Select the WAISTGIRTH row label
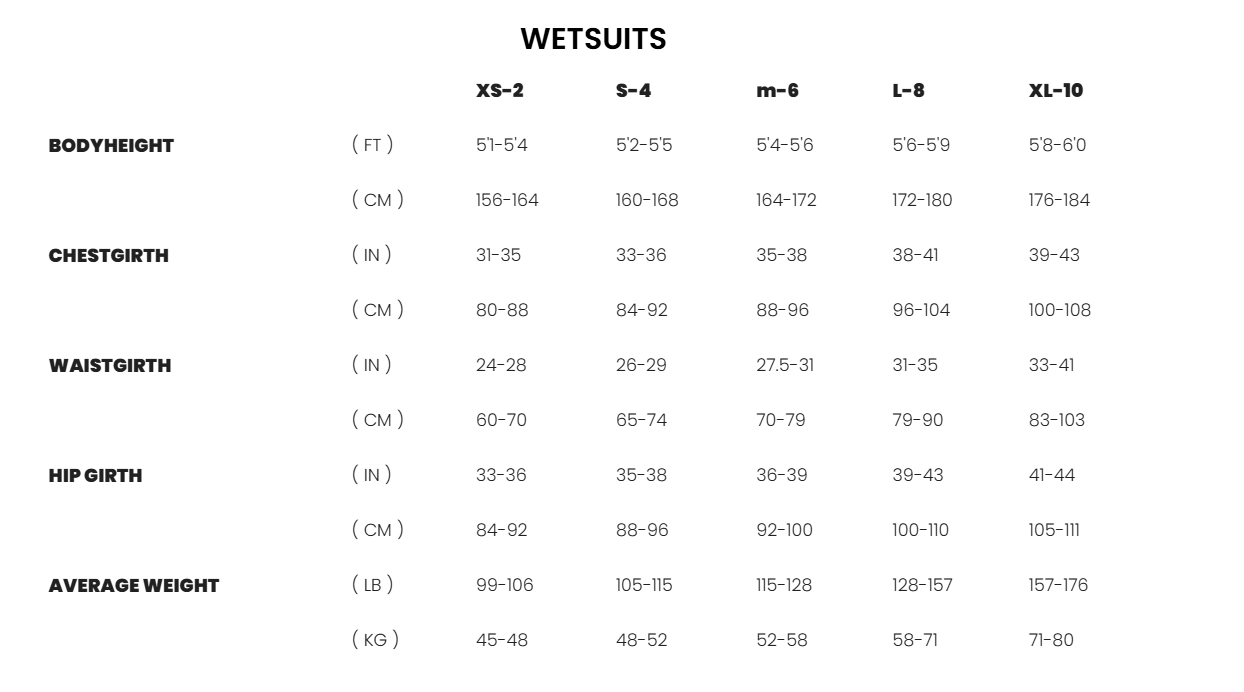Viewport: 1244px width, 692px height. (x=110, y=365)
